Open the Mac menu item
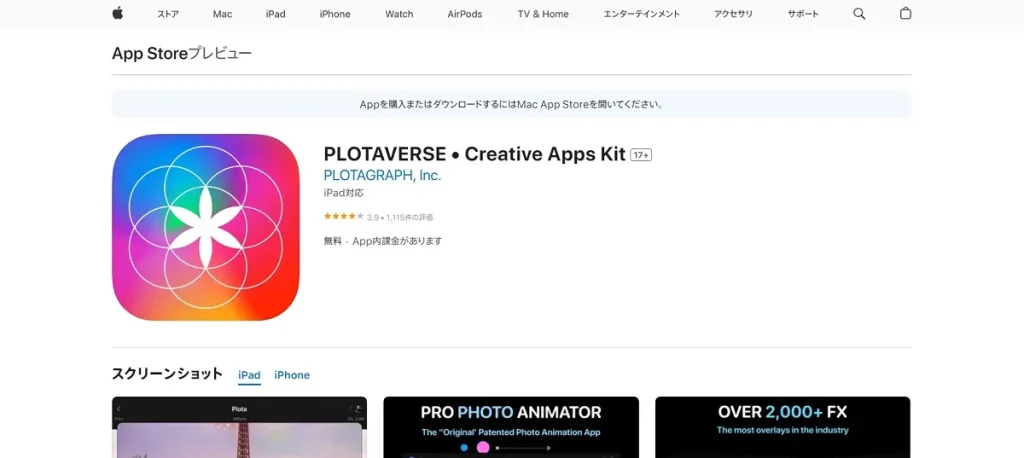The image size is (1024, 458). 222,14
